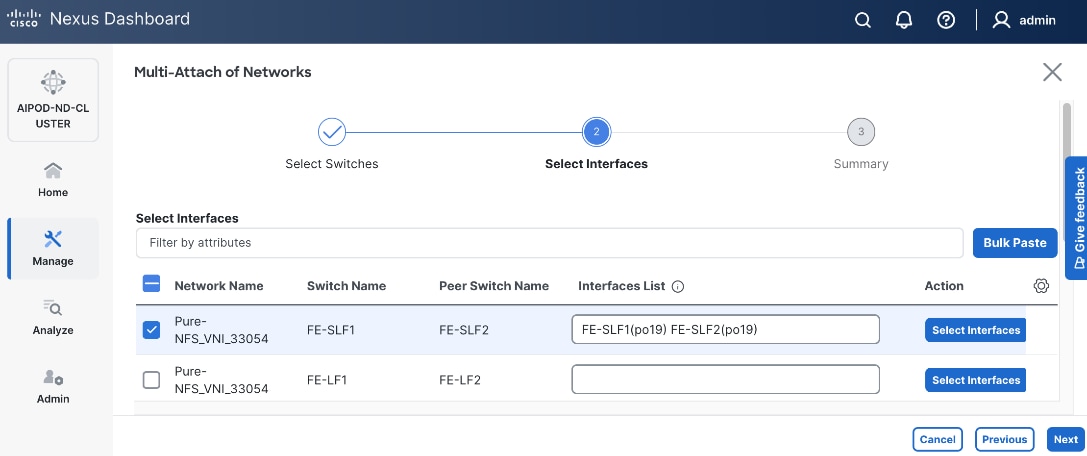Open the Manage sidebar section

click(x=53, y=249)
